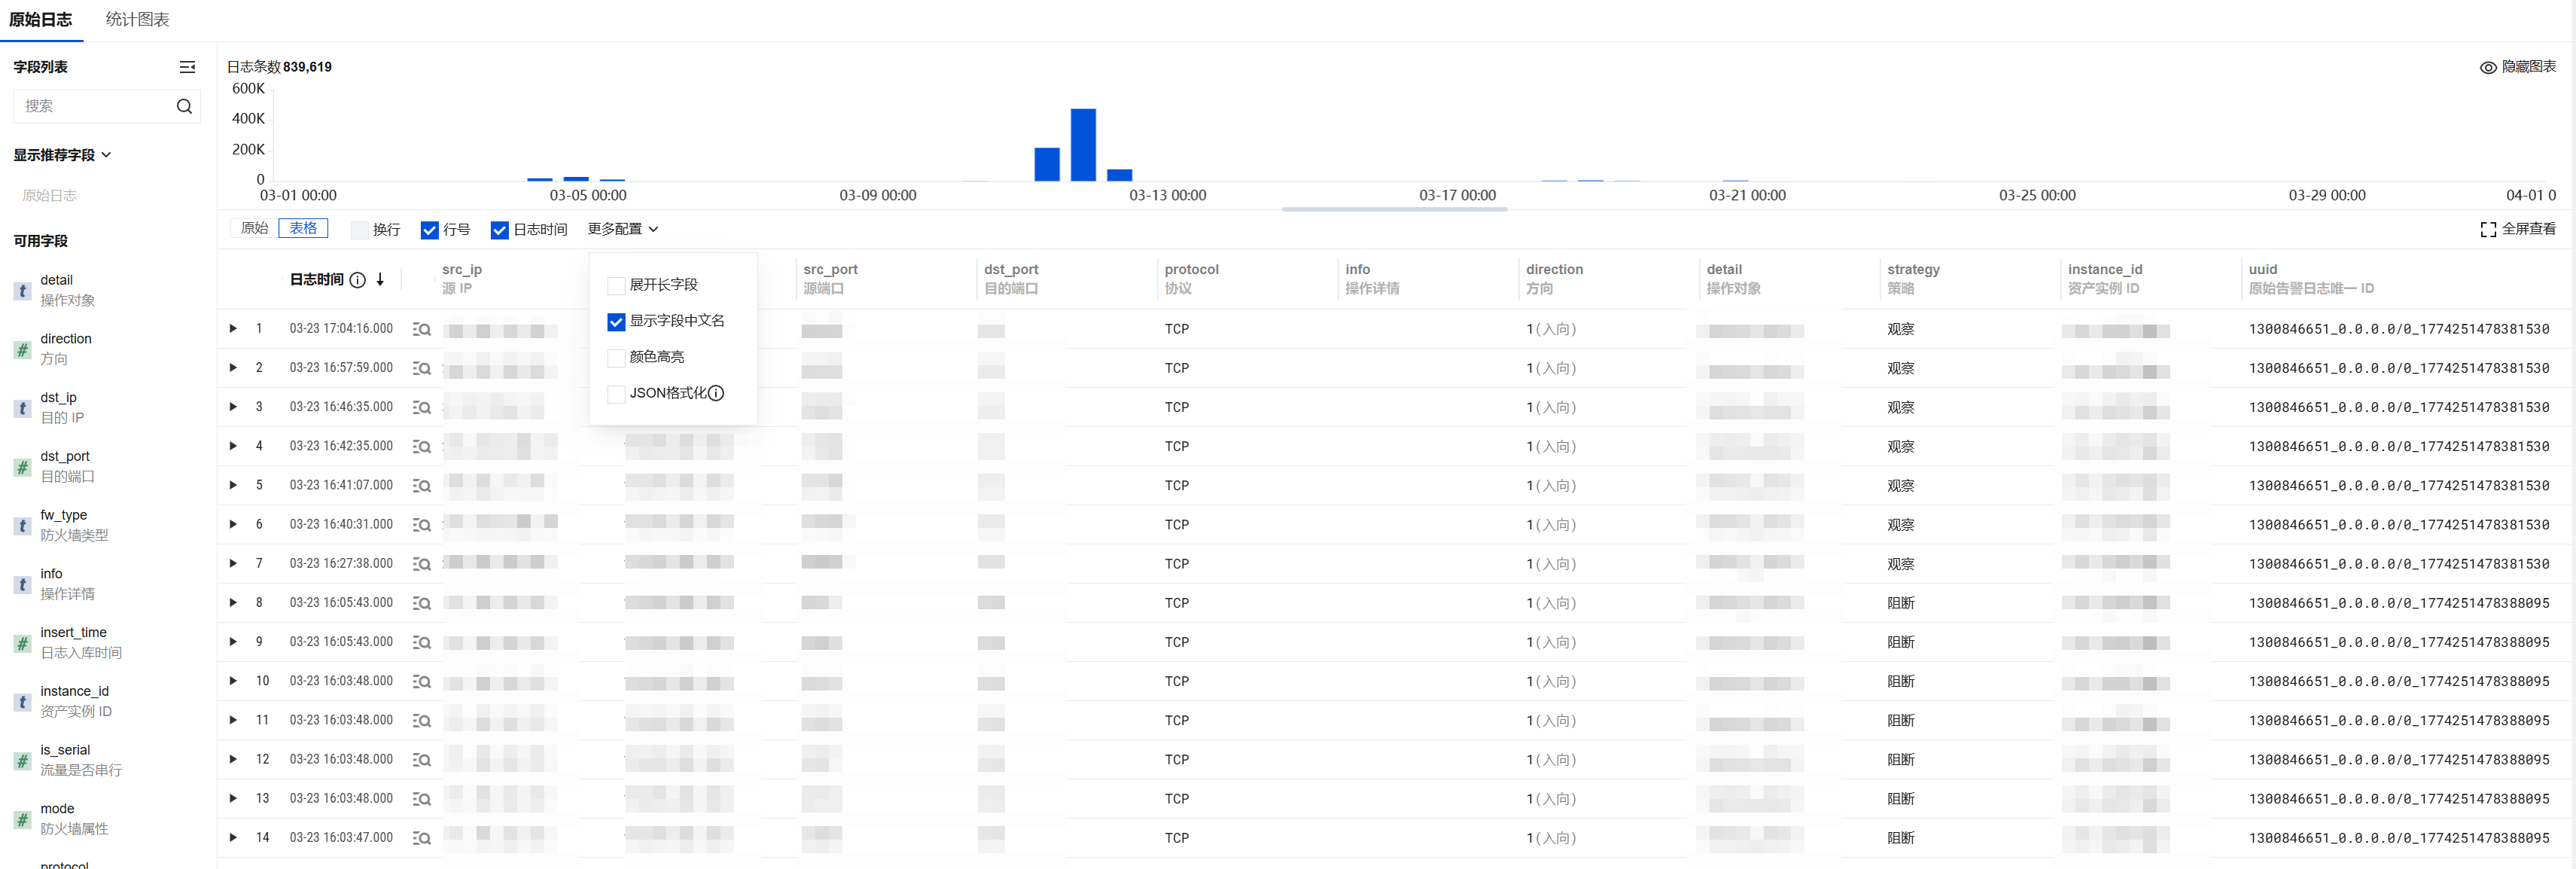The width and height of the screenshot is (2576, 869).
Task: Switch to the statistics chart tab
Action: coord(137,19)
